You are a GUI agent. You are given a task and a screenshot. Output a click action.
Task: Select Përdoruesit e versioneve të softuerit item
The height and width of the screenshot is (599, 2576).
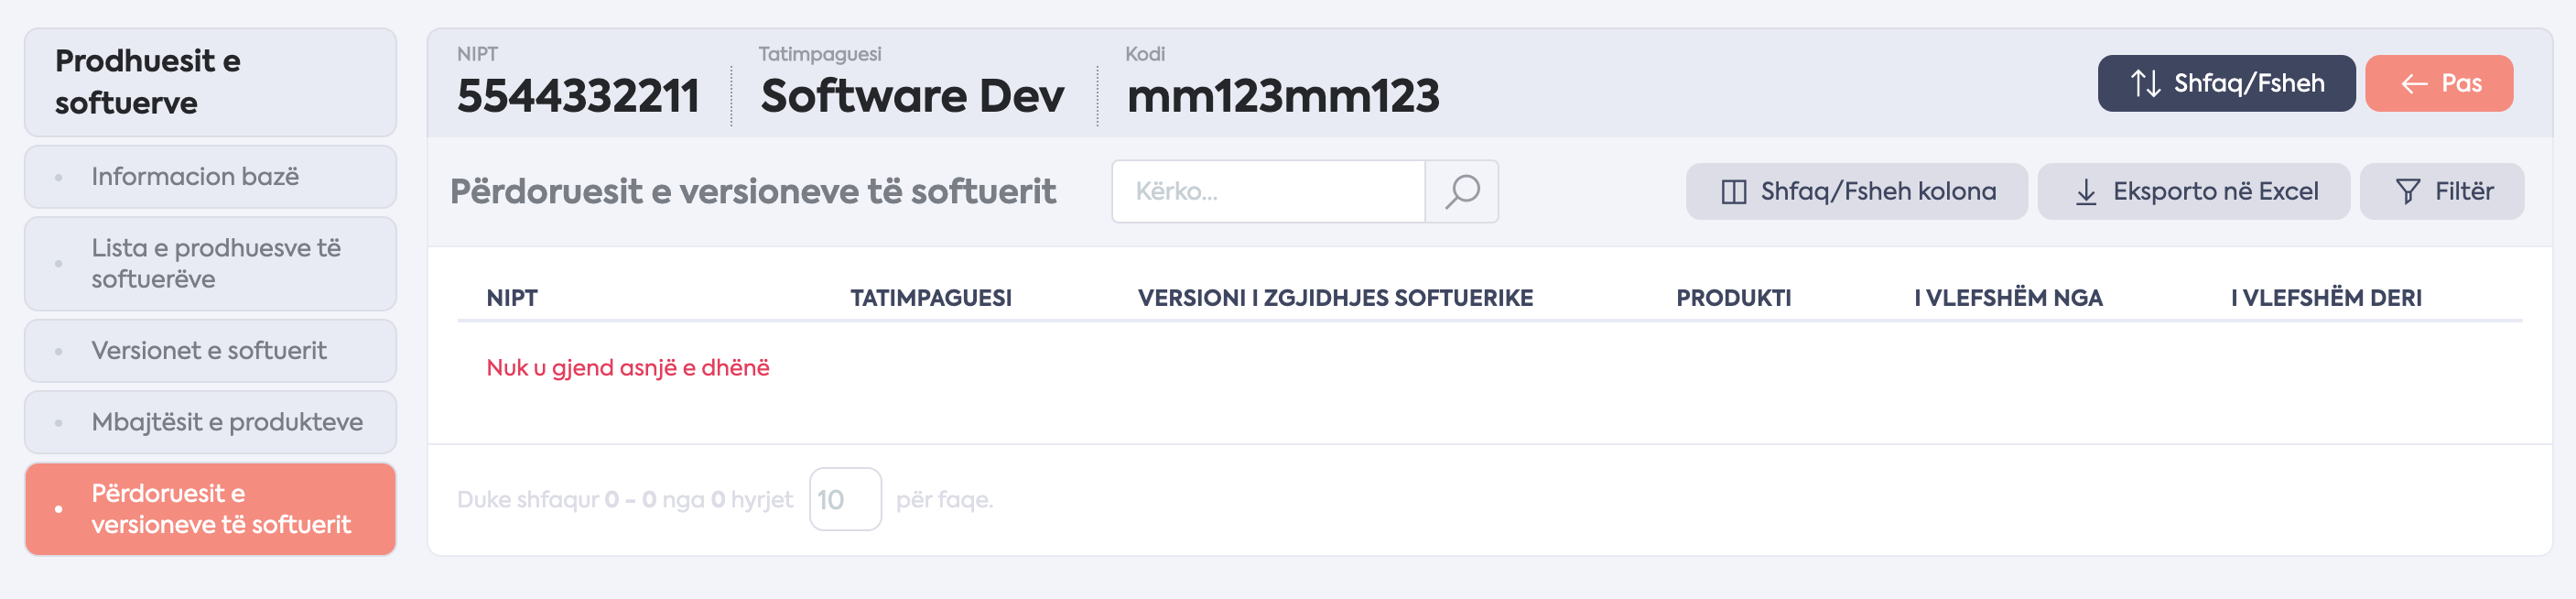coord(210,509)
